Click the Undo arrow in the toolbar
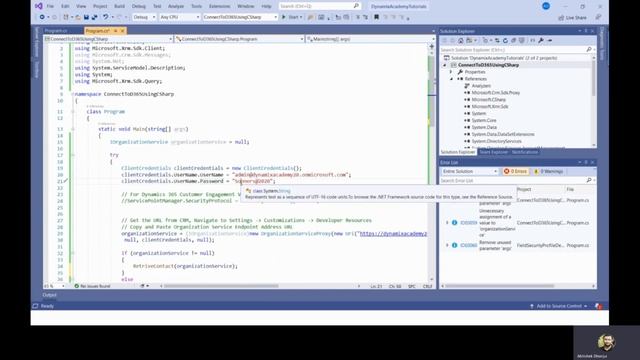Screen dimensions: 640x360 pos(106,17)
